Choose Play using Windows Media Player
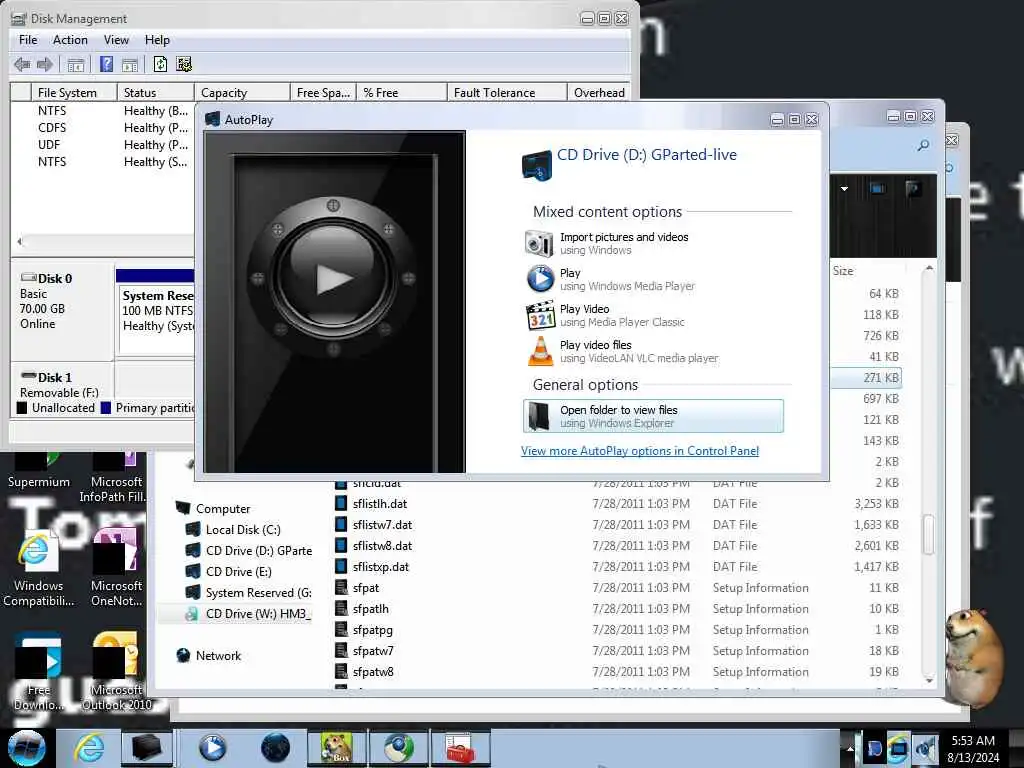Screen dimensions: 1024x768 point(653,279)
